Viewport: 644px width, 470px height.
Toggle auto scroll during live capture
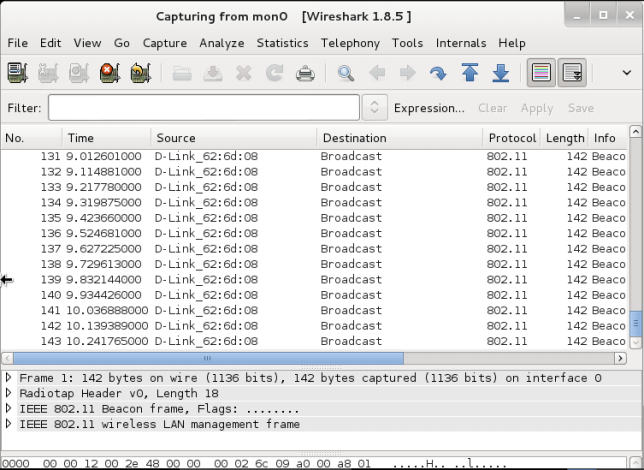[572, 73]
